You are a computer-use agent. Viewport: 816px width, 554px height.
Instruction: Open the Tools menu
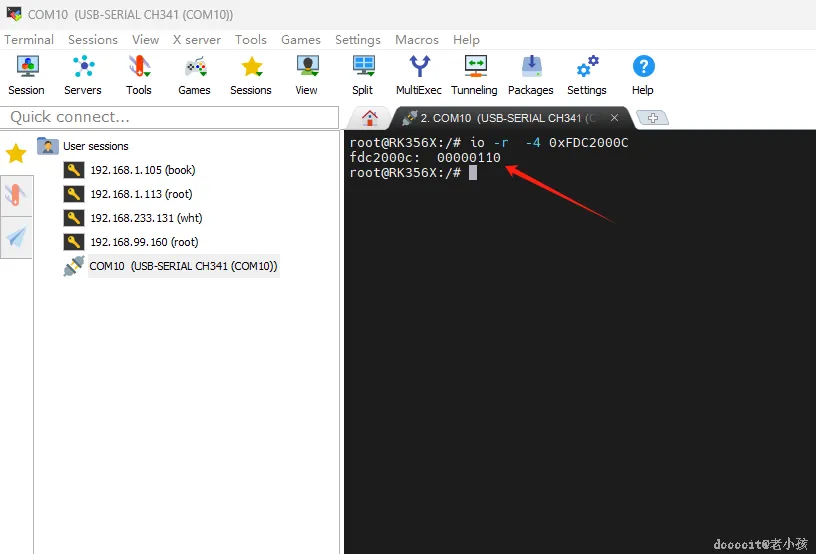[x=250, y=40]
